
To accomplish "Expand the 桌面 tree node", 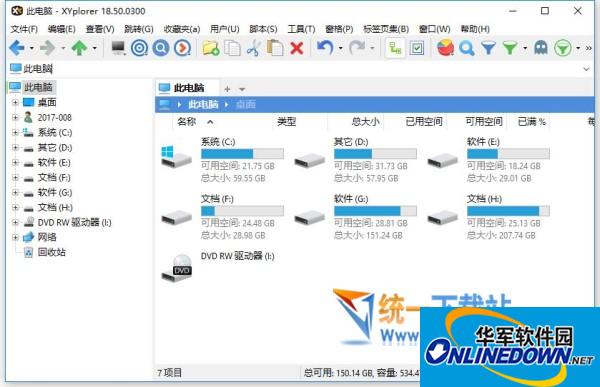I will [15, 103].
